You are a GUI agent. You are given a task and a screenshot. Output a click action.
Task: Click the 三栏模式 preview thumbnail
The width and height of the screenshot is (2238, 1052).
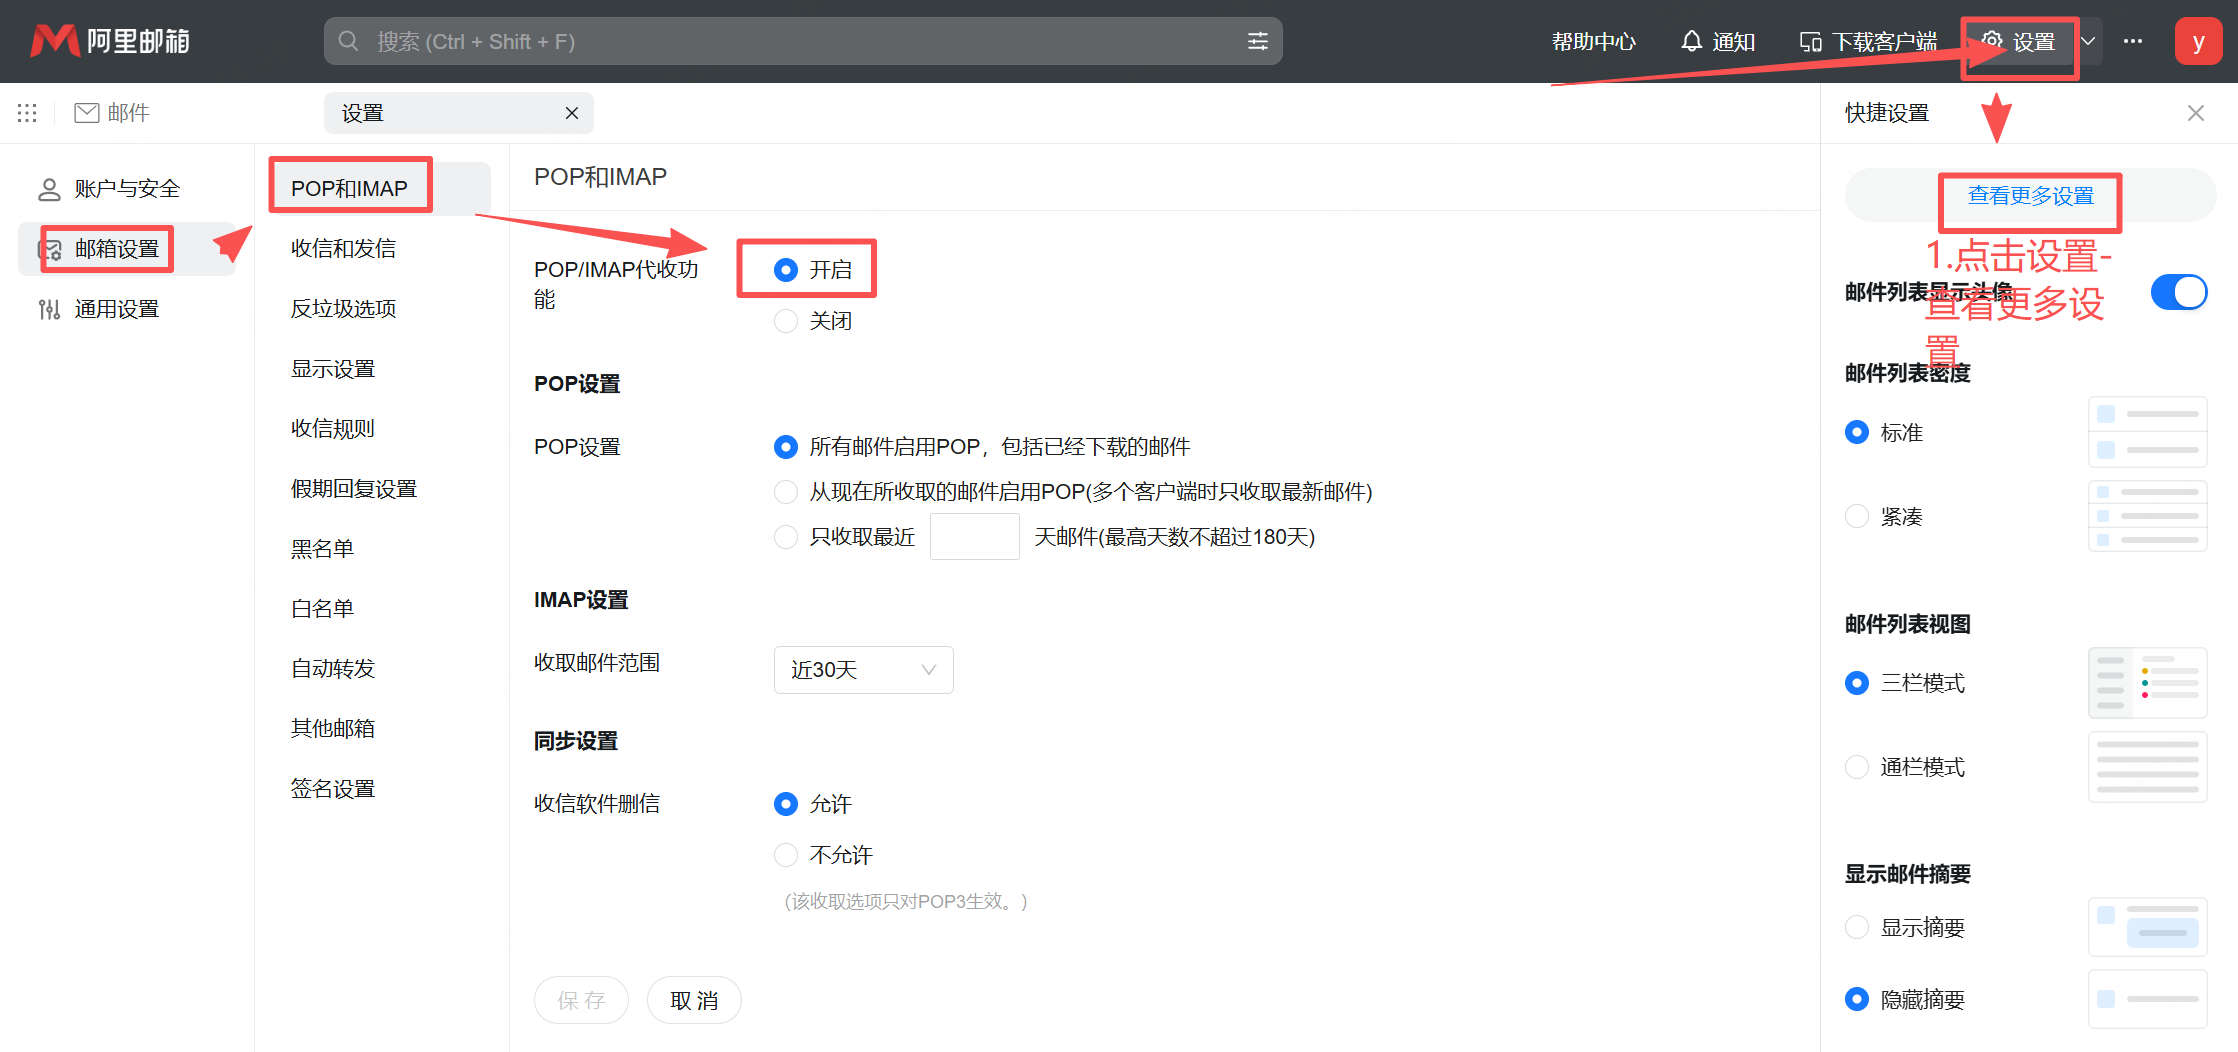pyautogui.click(x=2148, y=683)
